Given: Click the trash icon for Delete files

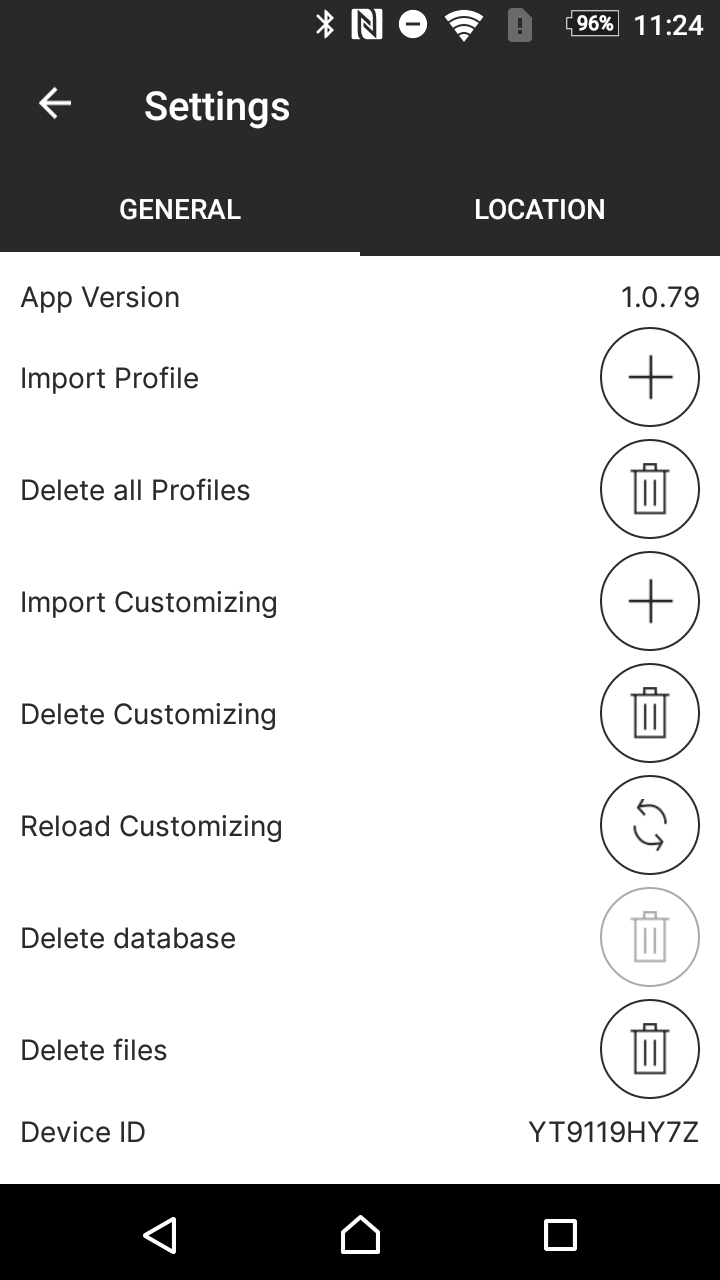Looking at the screenshot, I should pos(650,1050).
